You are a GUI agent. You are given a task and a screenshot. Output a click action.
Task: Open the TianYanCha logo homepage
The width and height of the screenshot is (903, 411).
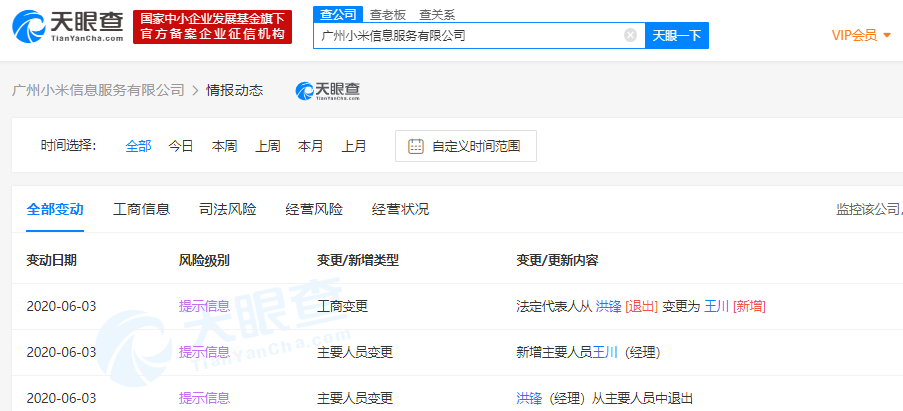(x=69, y=26)
